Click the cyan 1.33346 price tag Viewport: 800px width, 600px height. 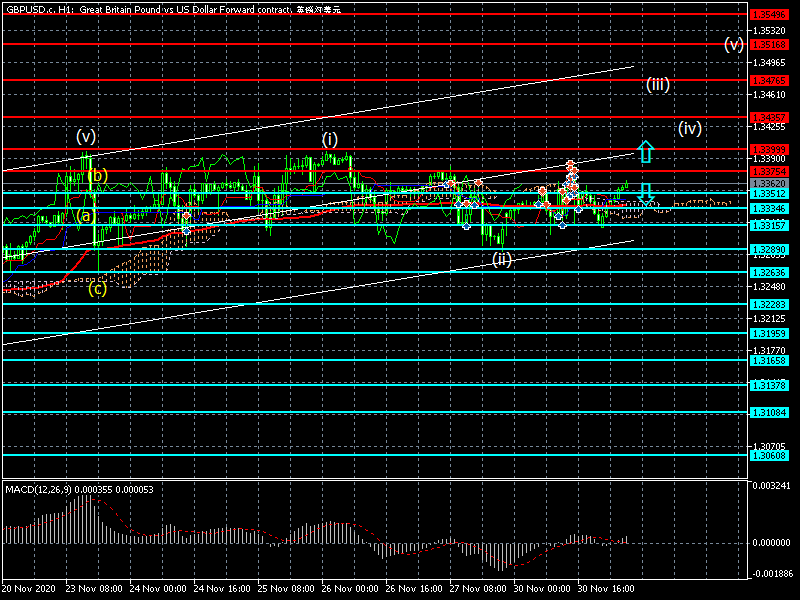[769, 208]
